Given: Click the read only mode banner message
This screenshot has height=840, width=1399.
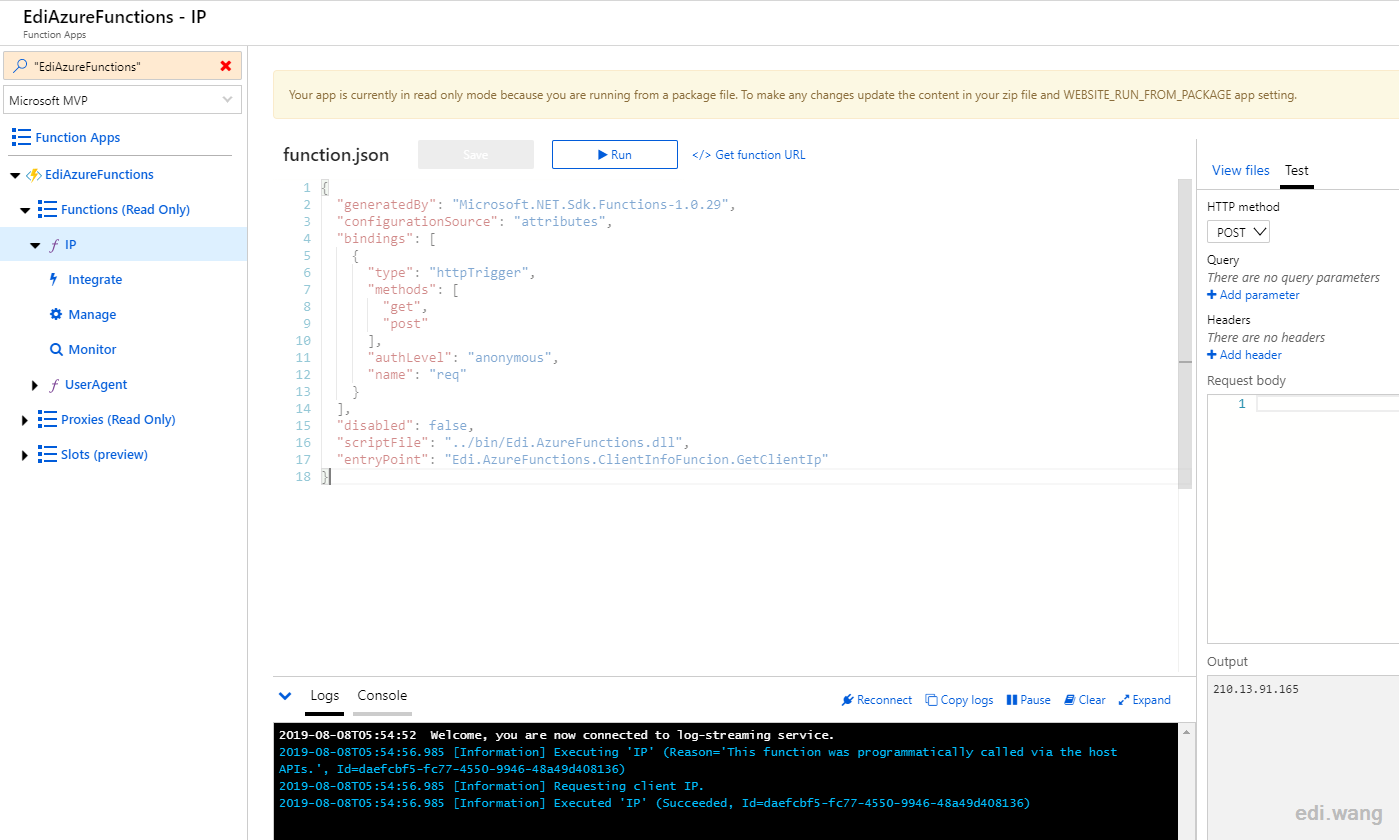Looking at the screenshot, I should point(792,95).
